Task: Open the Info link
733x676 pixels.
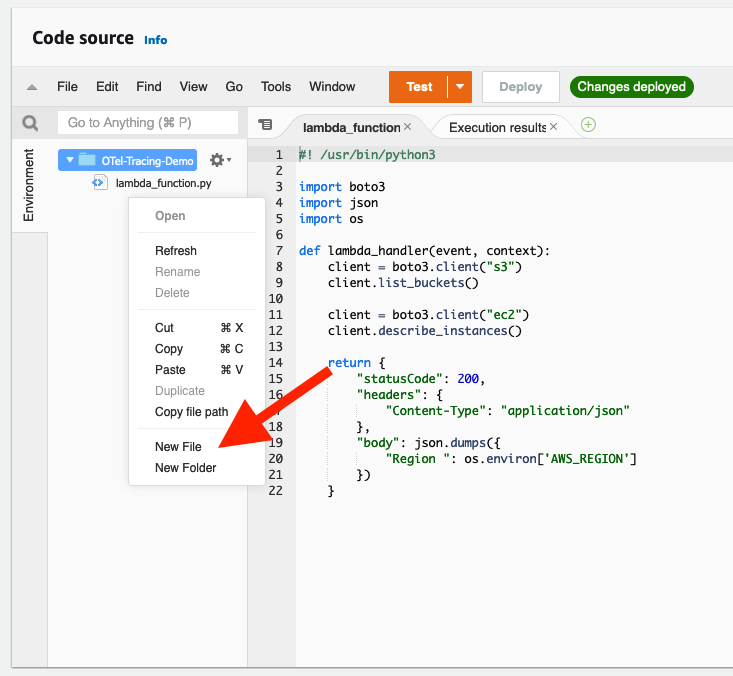Action: coord(156,40)
